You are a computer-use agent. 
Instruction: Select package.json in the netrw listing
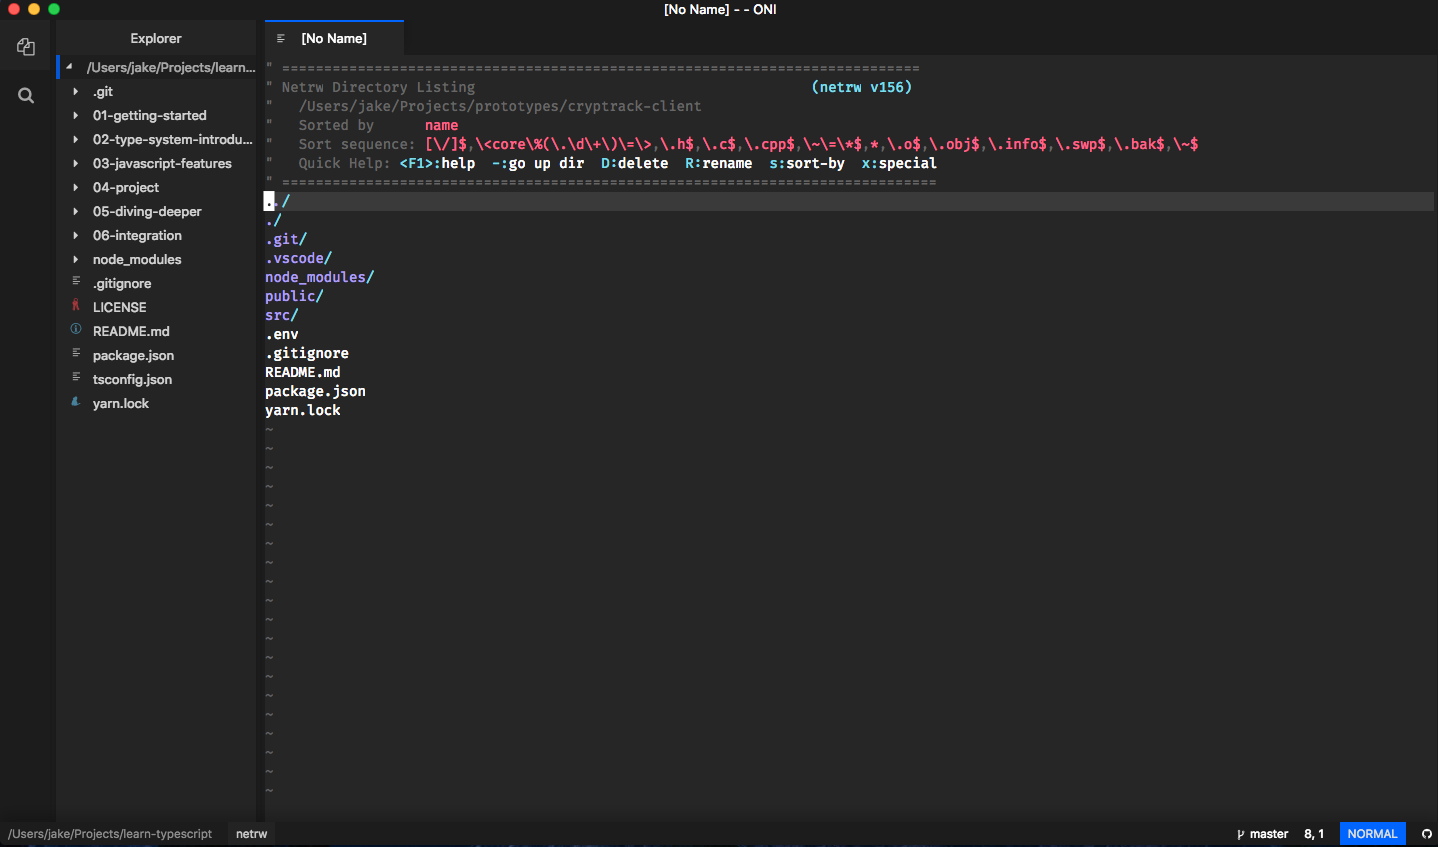click(315, 391)
